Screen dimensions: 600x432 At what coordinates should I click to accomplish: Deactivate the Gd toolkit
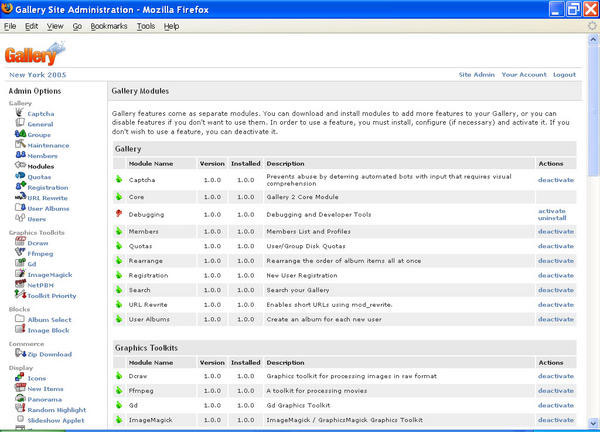coord(556,405)
